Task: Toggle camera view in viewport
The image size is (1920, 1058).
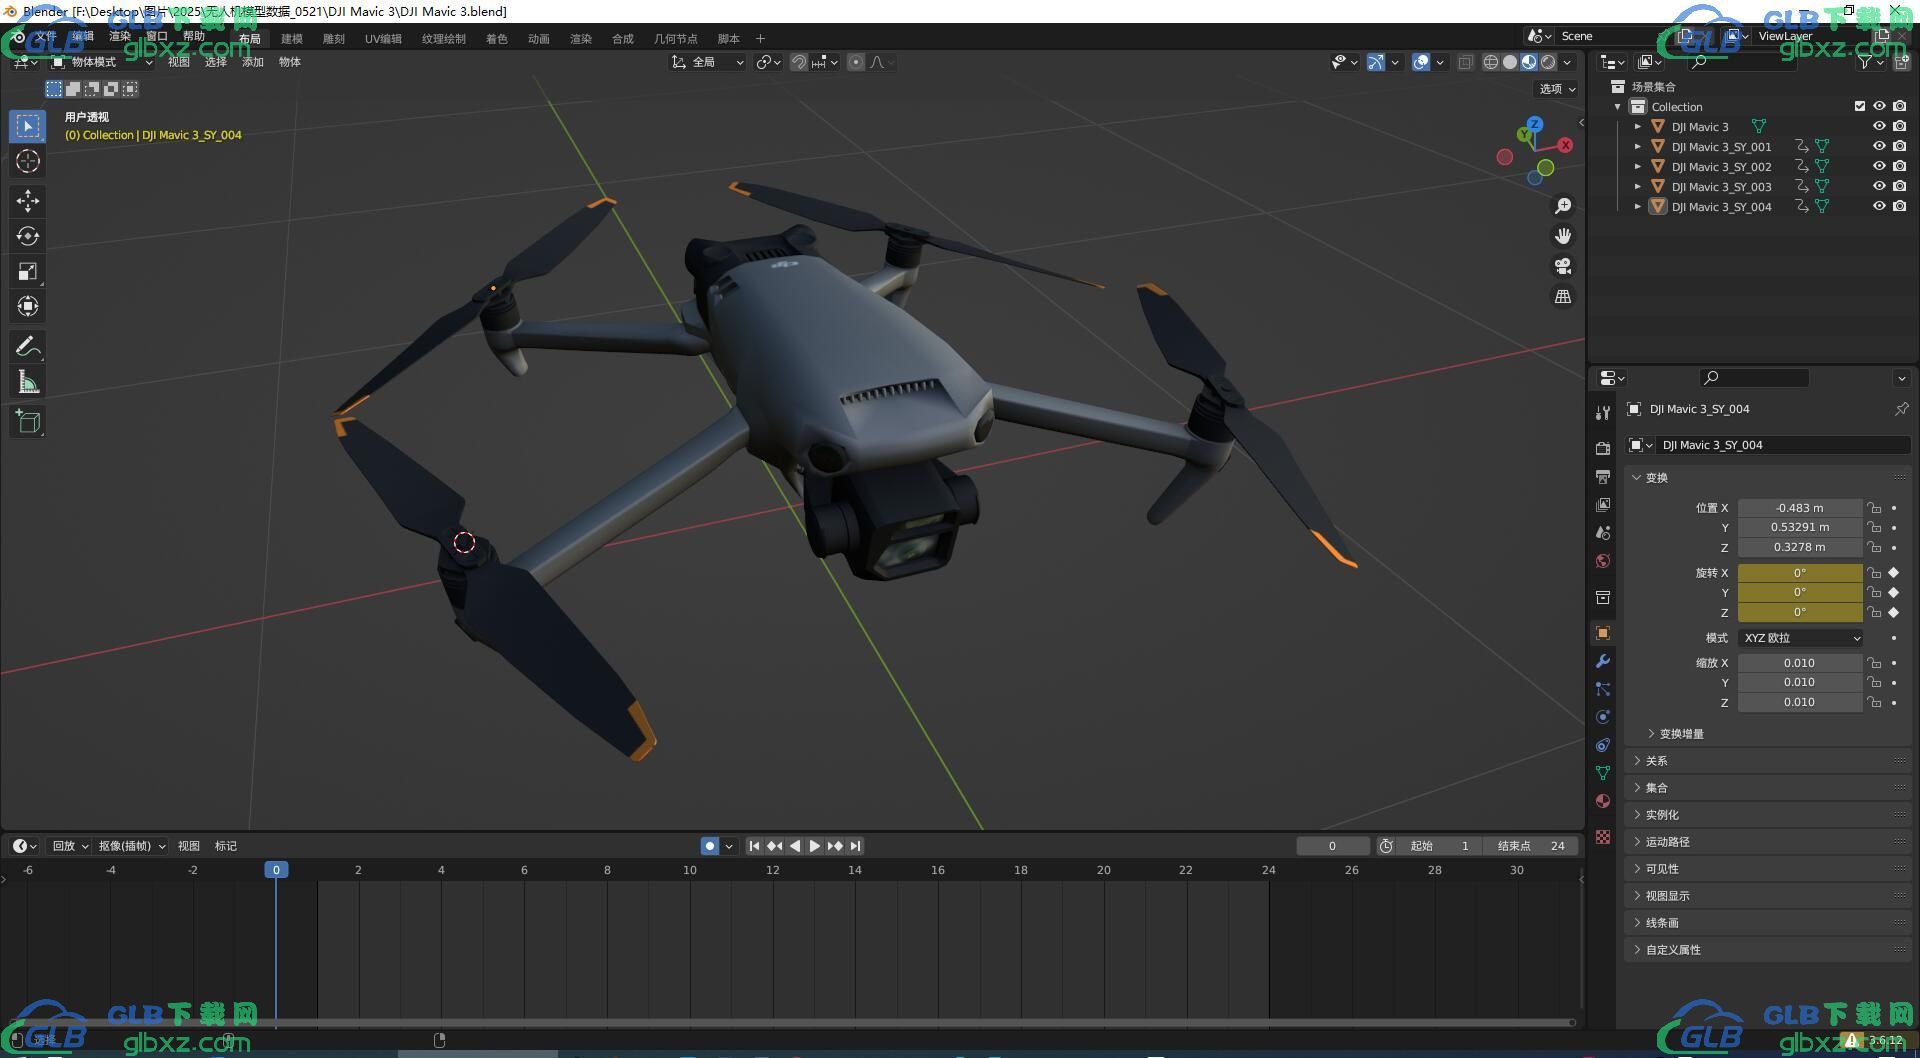Action: pos(1563,266)
